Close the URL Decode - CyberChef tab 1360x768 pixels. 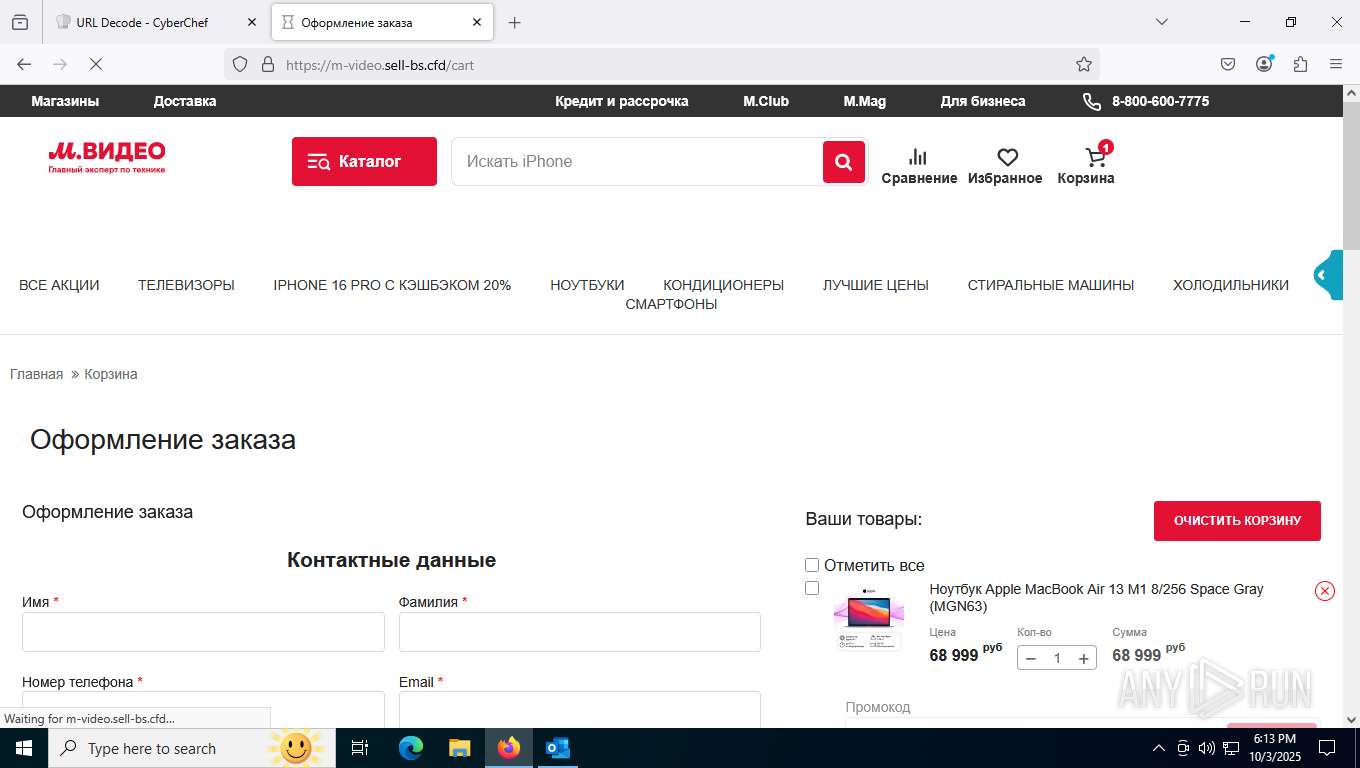(252, 22)
